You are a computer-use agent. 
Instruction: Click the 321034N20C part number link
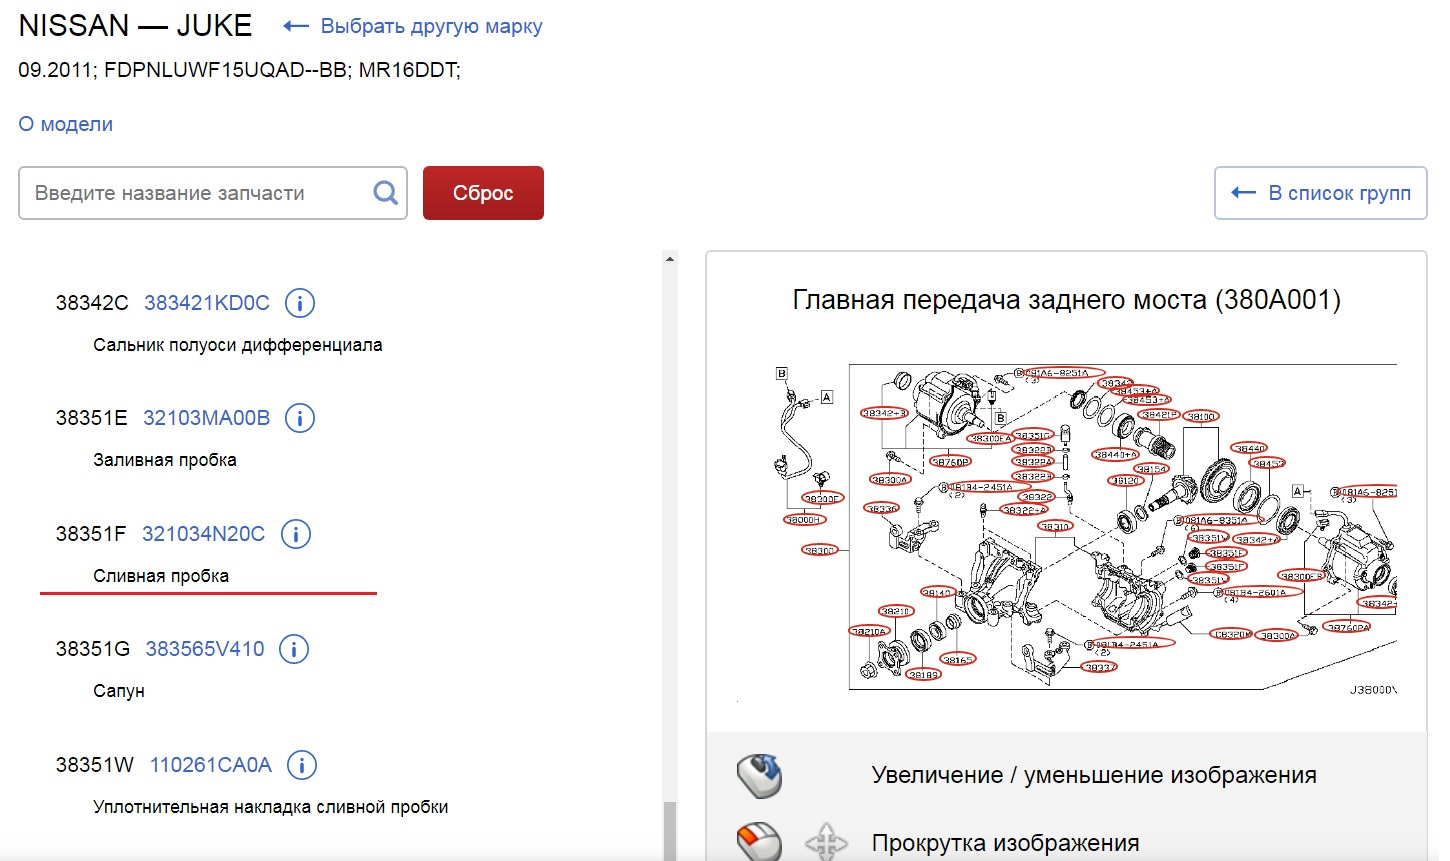pyautogui.click(x=204, y=534)
